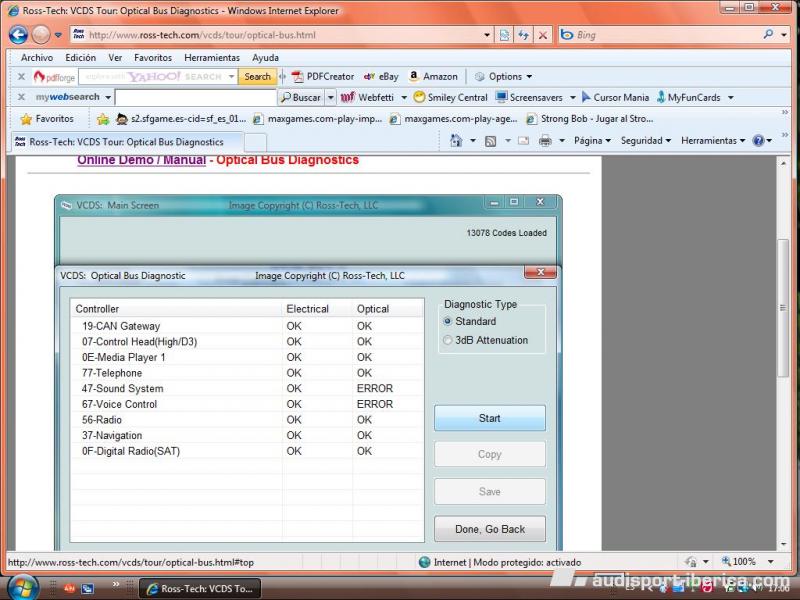
Task: Click the Bing search magnifier icon
Action: pyautogui.click(x=768, y=34)
